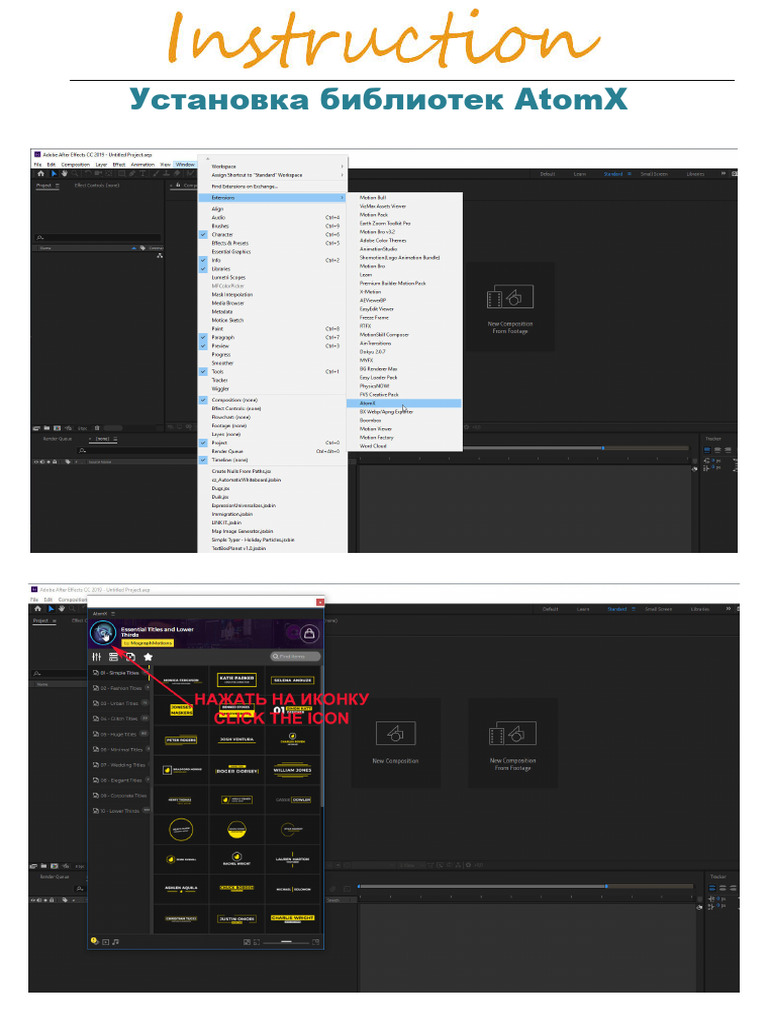Click Find Extensions on Exchange
This screenshot has width=768, height=1024.
coord(273,187)
